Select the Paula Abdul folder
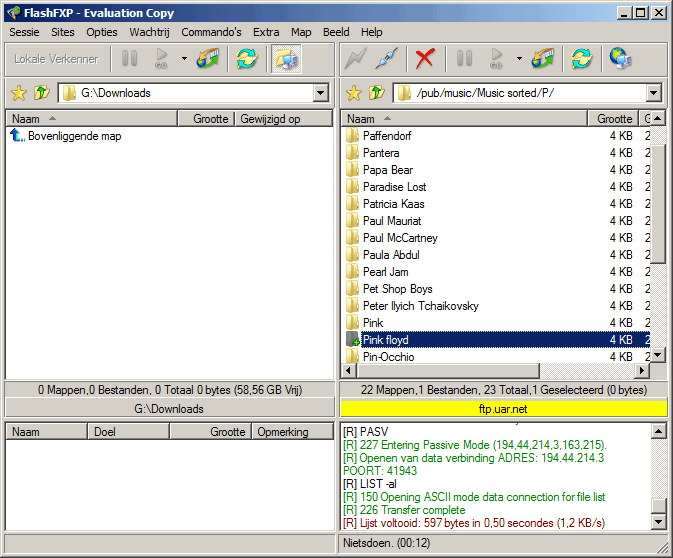The image size is (673, 558). (391, 255)
